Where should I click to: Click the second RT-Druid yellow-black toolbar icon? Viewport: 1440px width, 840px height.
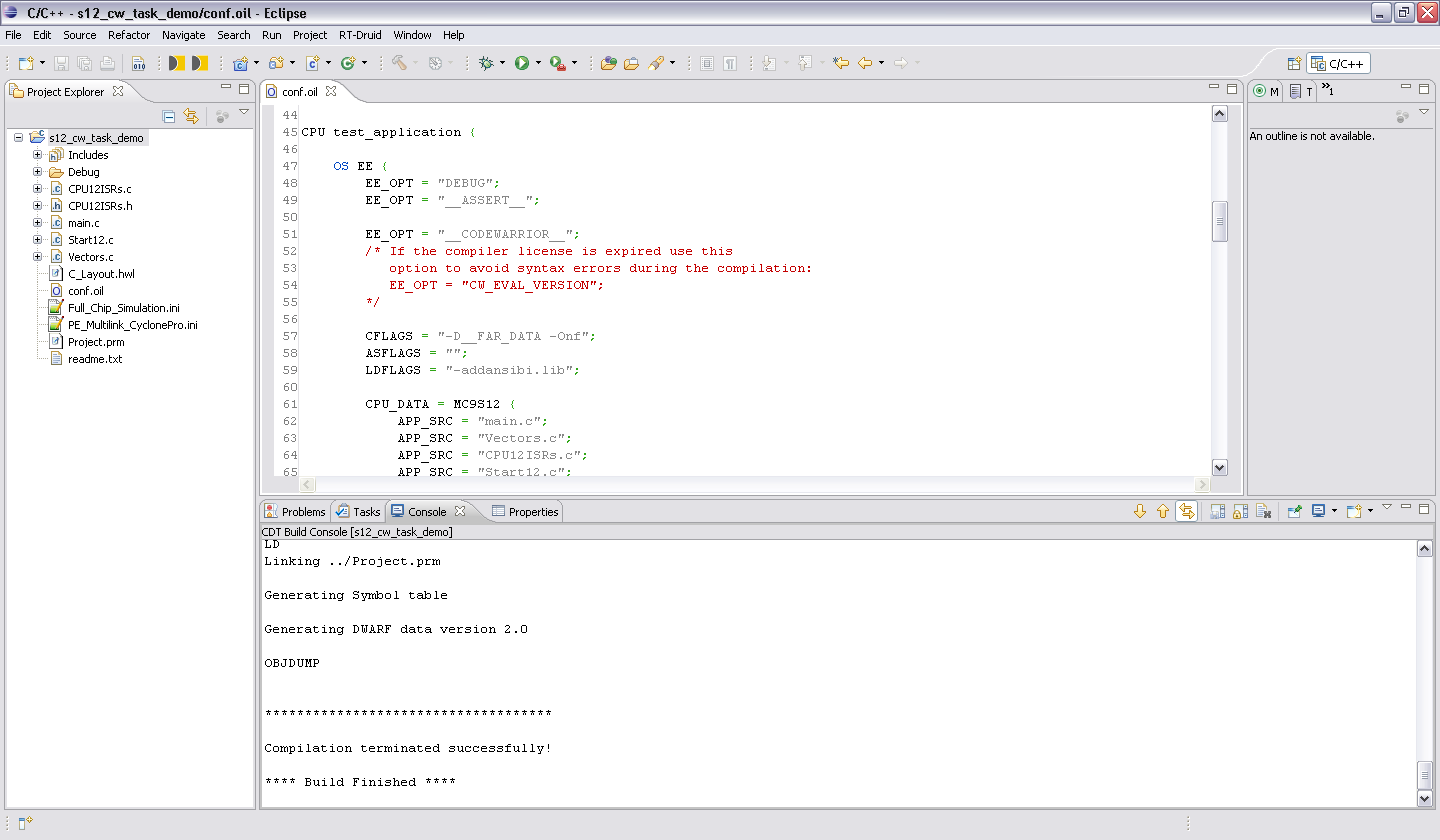[199, 63]
